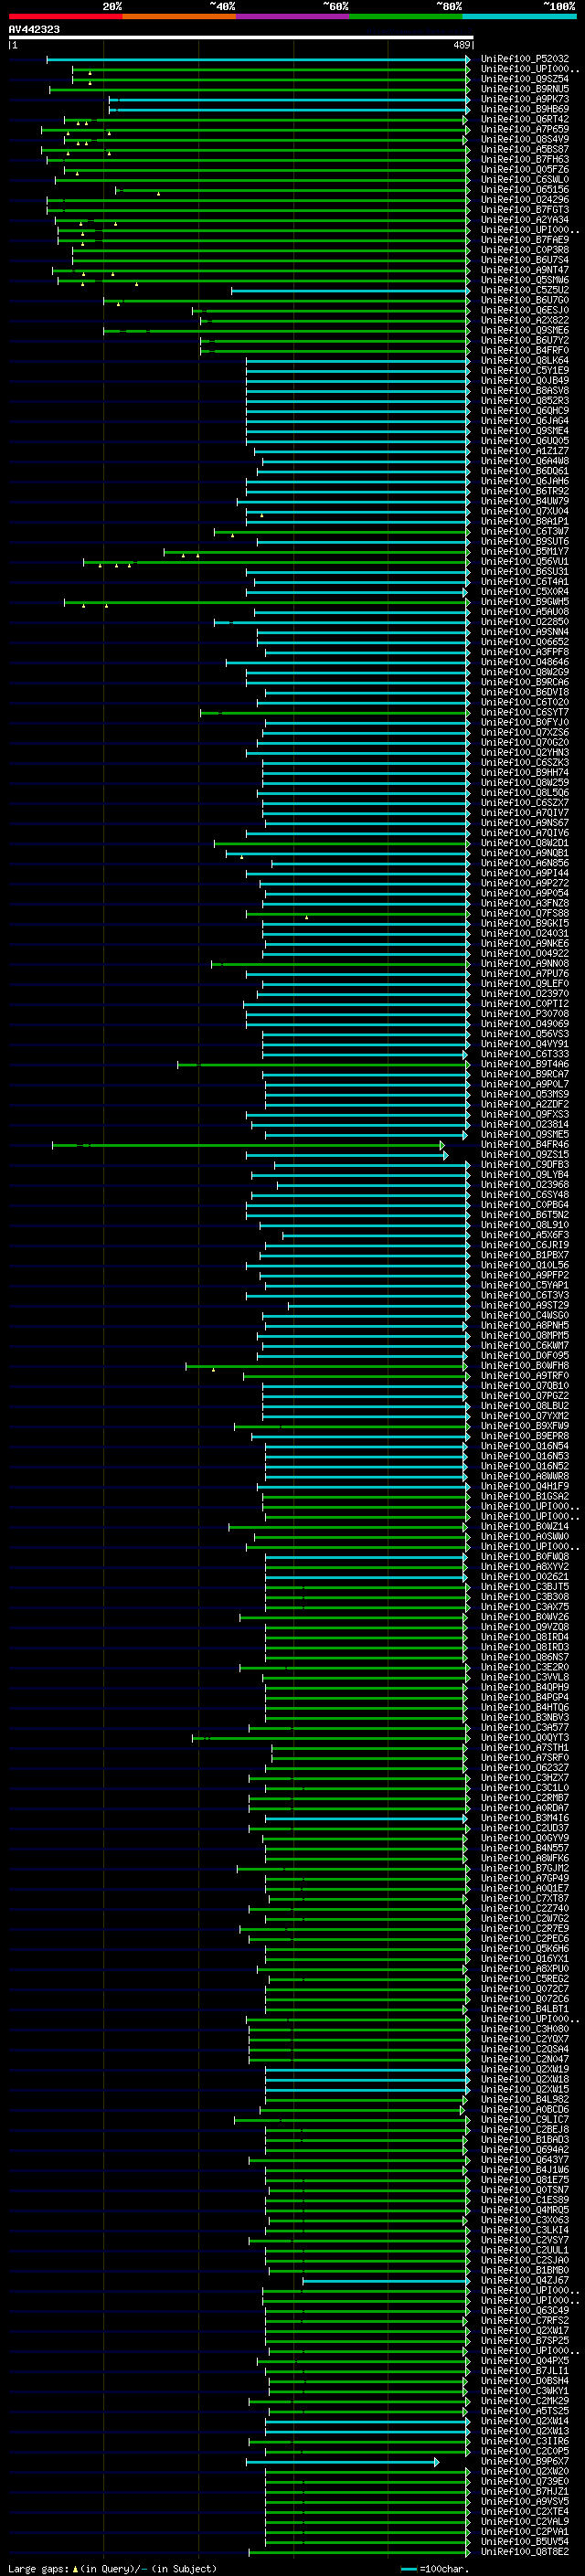Select hit label UniRef100_B7FAE9

tap(525, 240)
